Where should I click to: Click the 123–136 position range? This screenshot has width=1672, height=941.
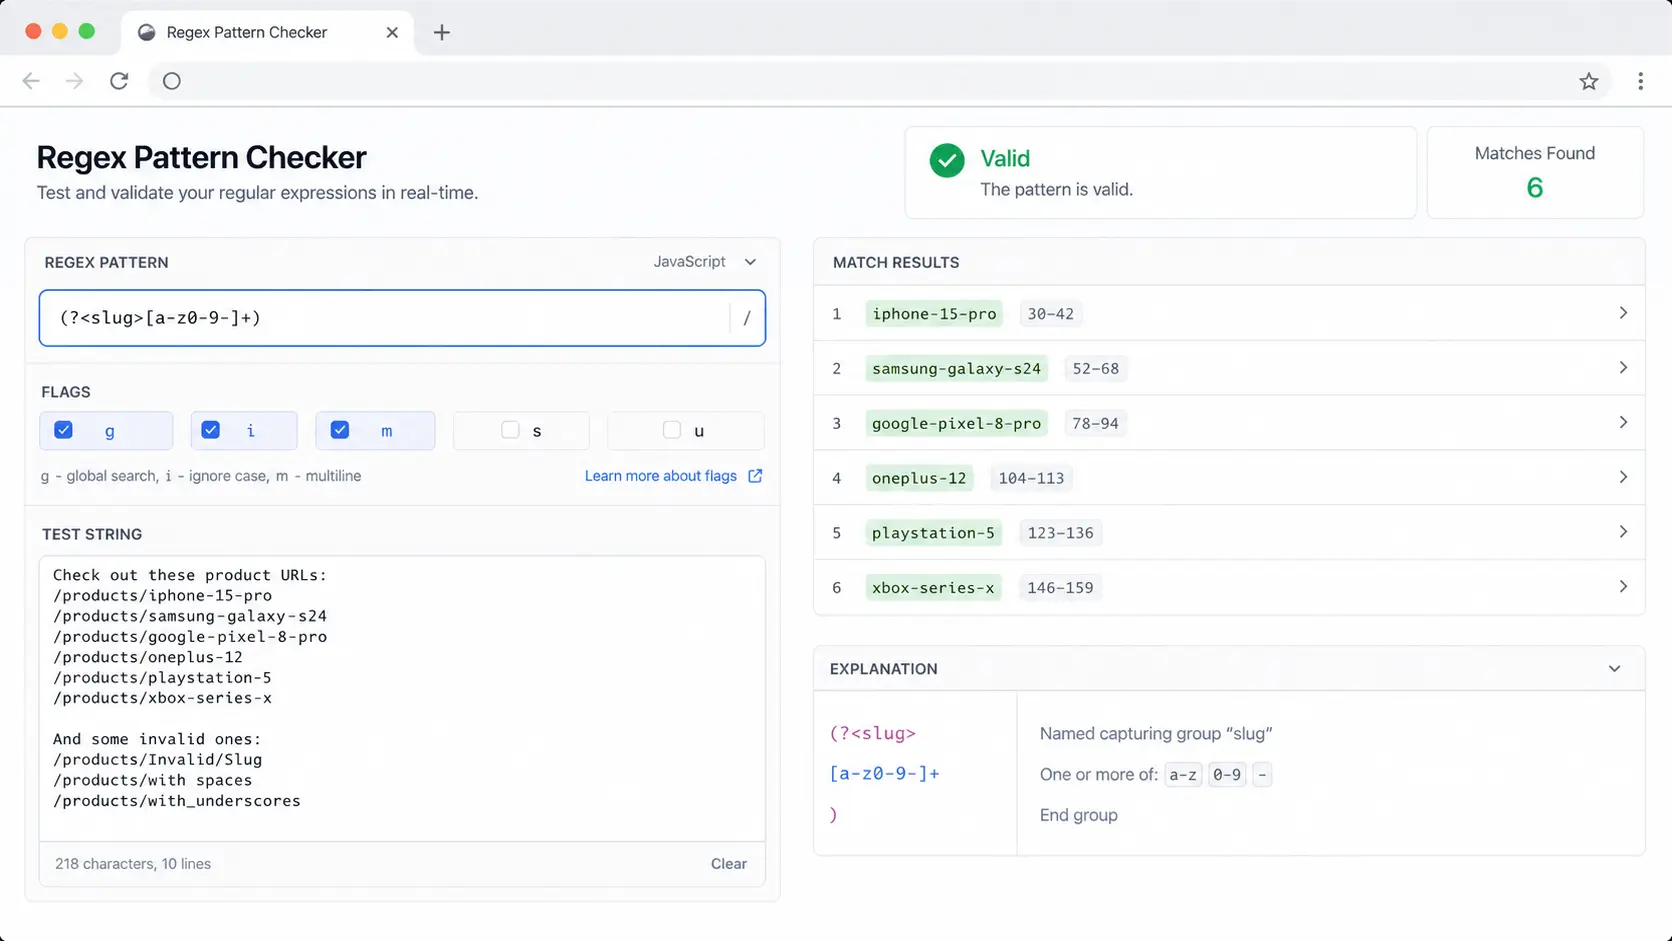(1060, 533)
